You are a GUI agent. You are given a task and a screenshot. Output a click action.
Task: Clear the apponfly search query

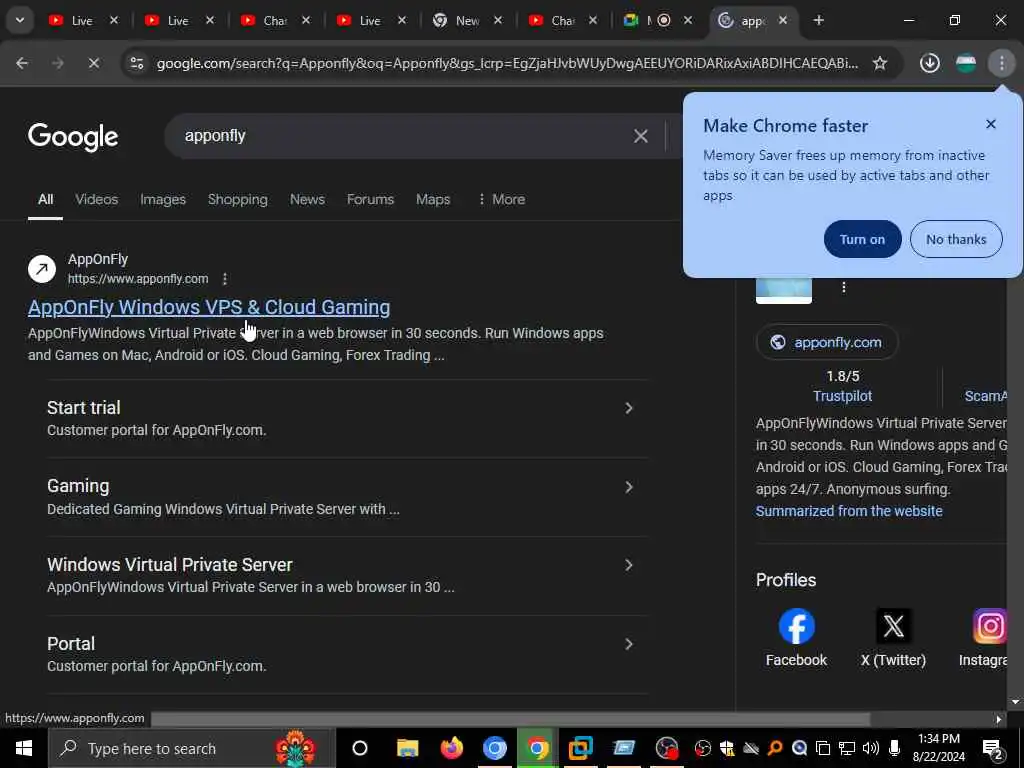coord(641,136)
